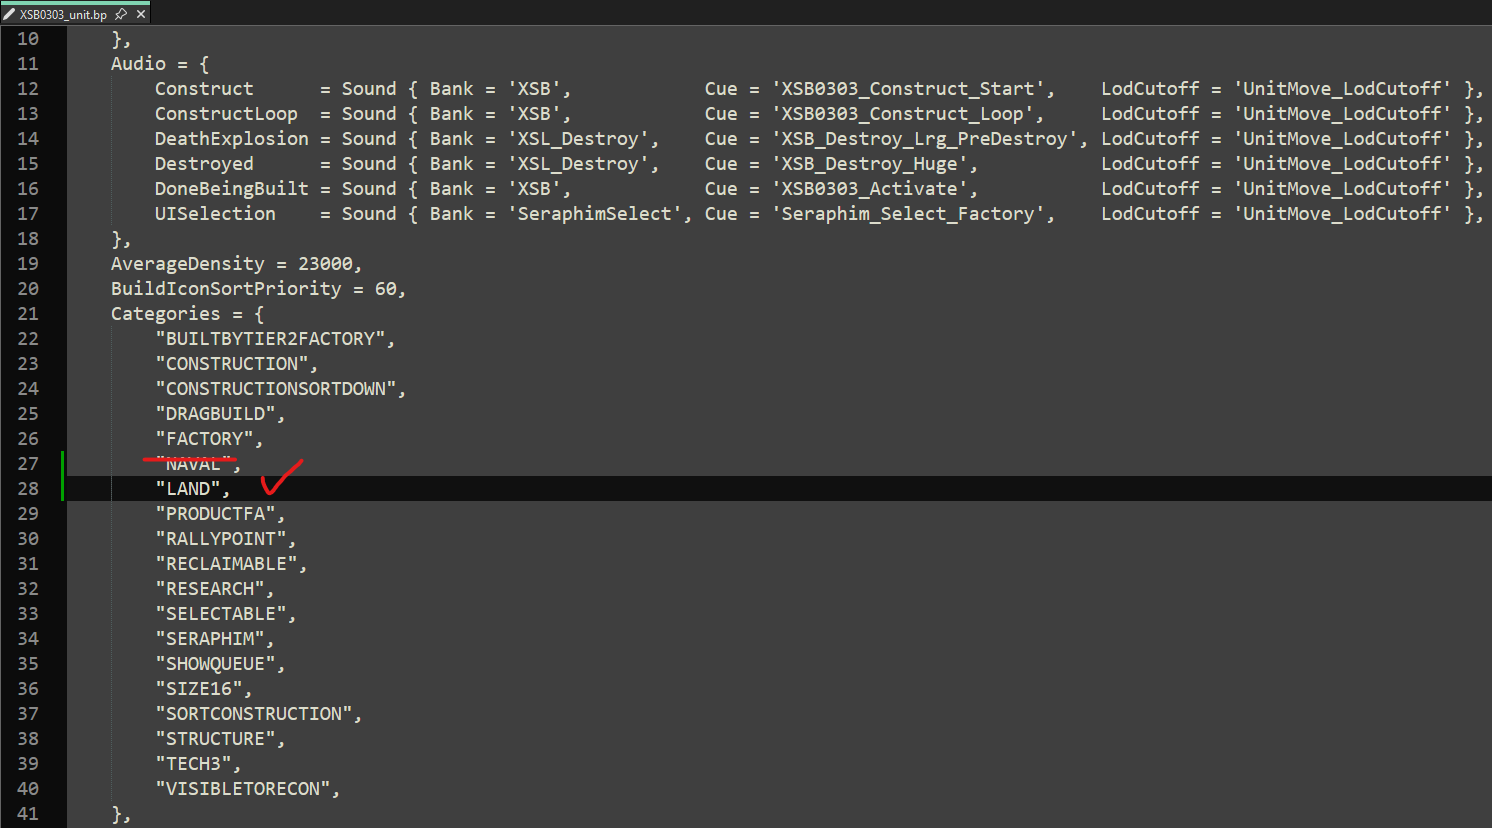Click the Categories keyword on line 21

coord(165,314)
